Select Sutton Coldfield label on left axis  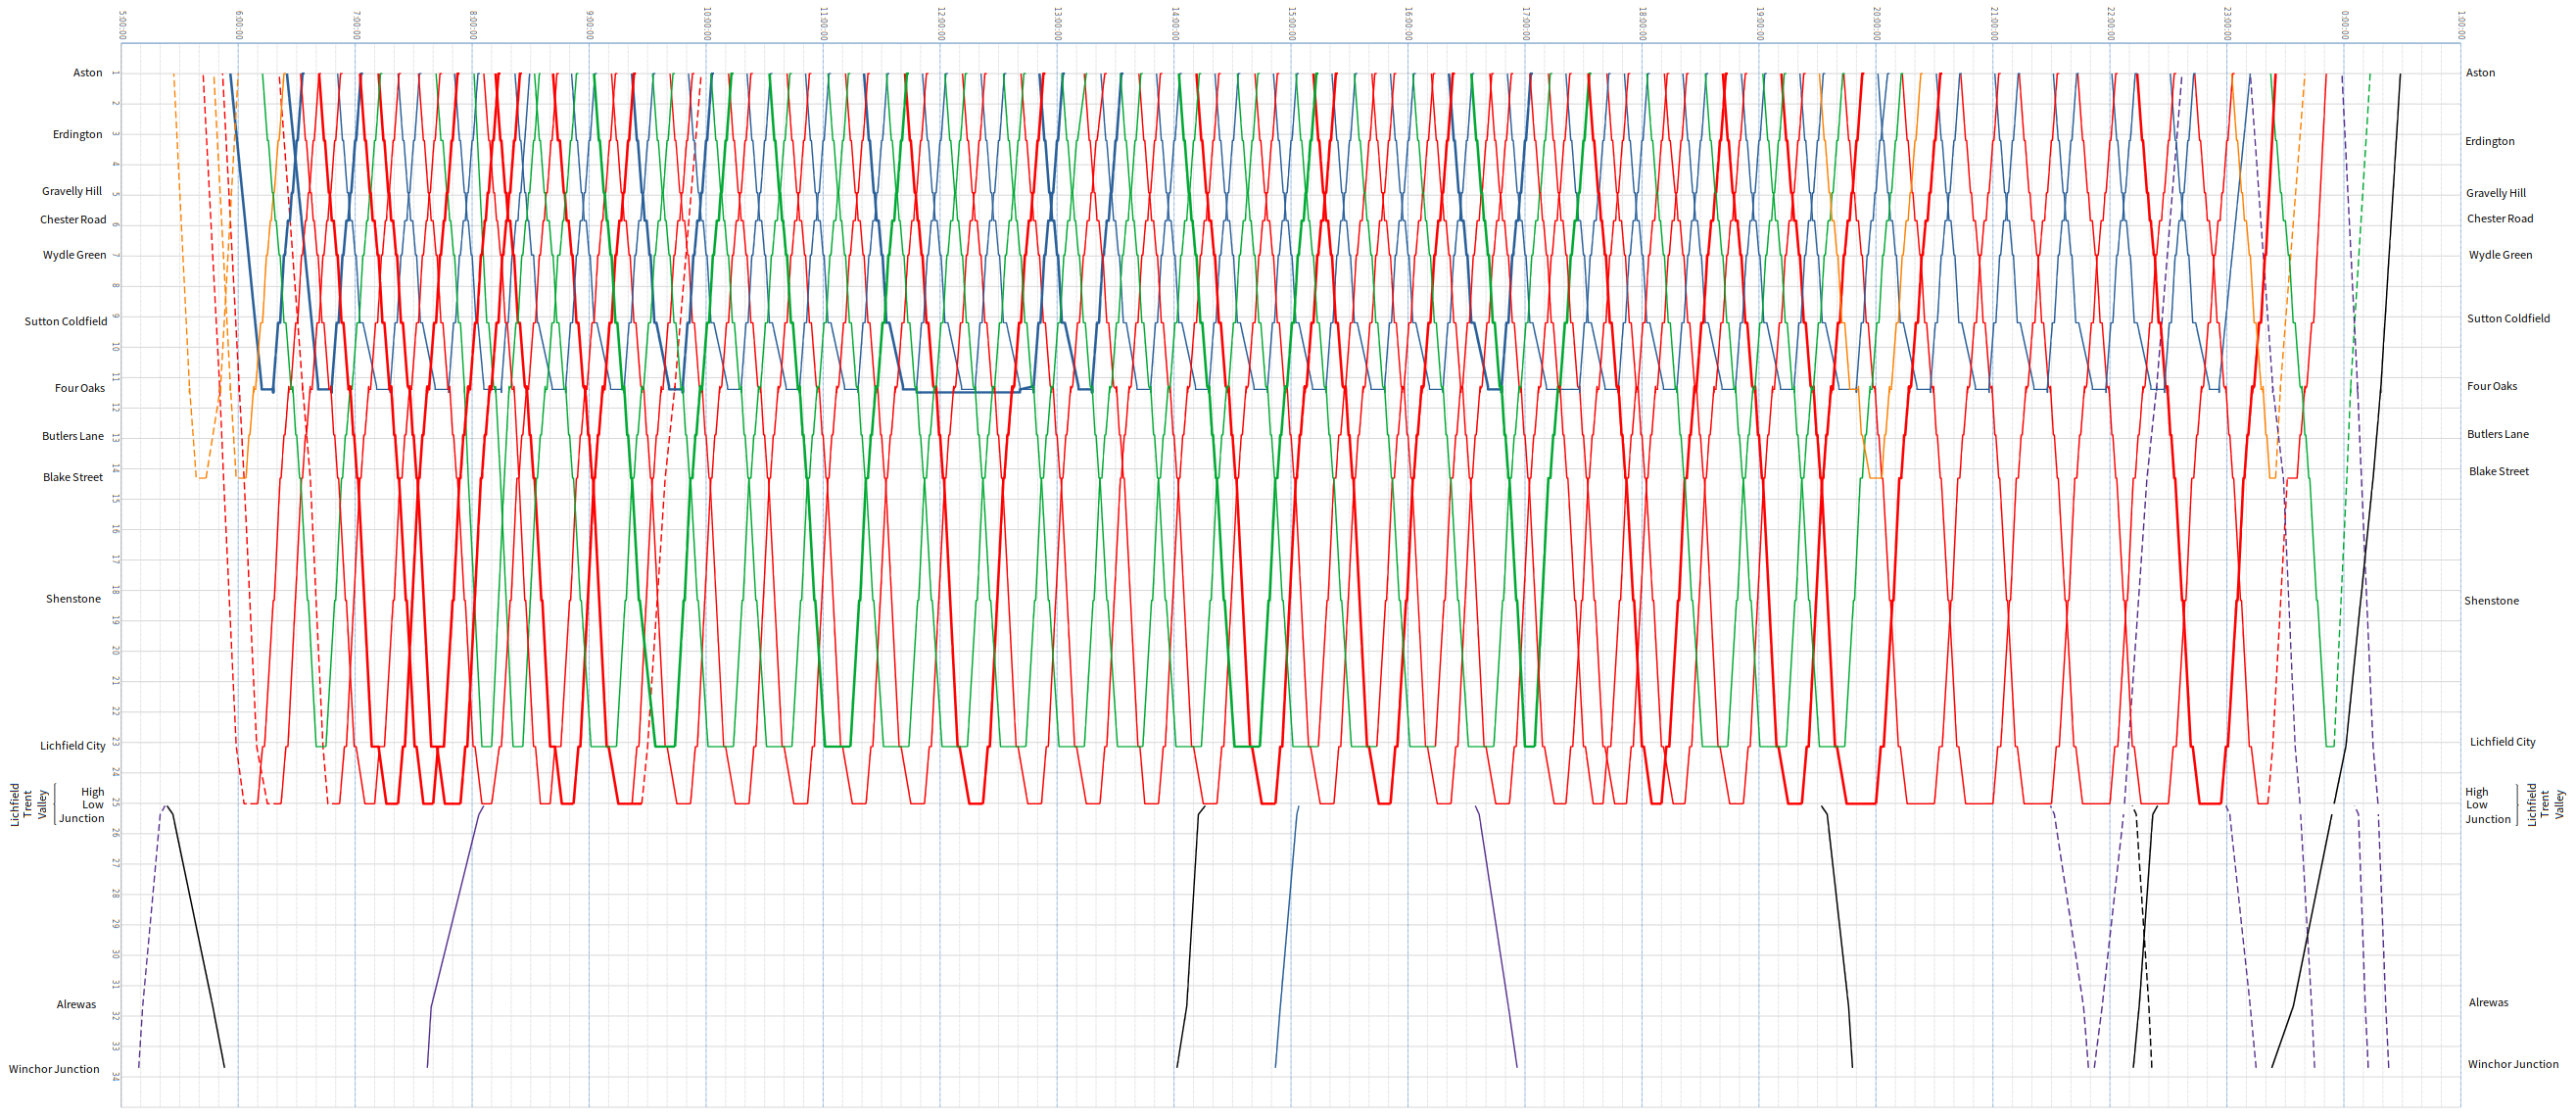[x=66, y=322]
